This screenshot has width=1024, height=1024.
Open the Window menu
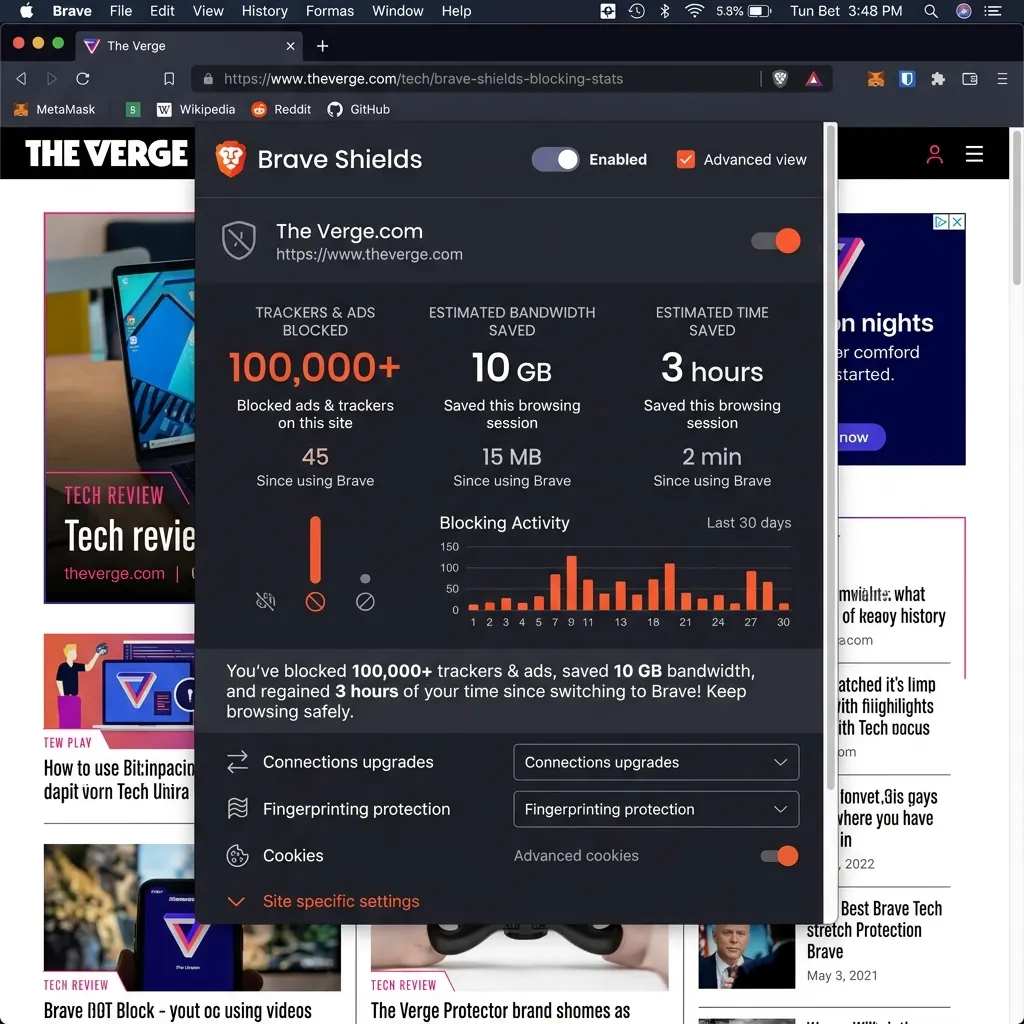[x=398, y=11]
